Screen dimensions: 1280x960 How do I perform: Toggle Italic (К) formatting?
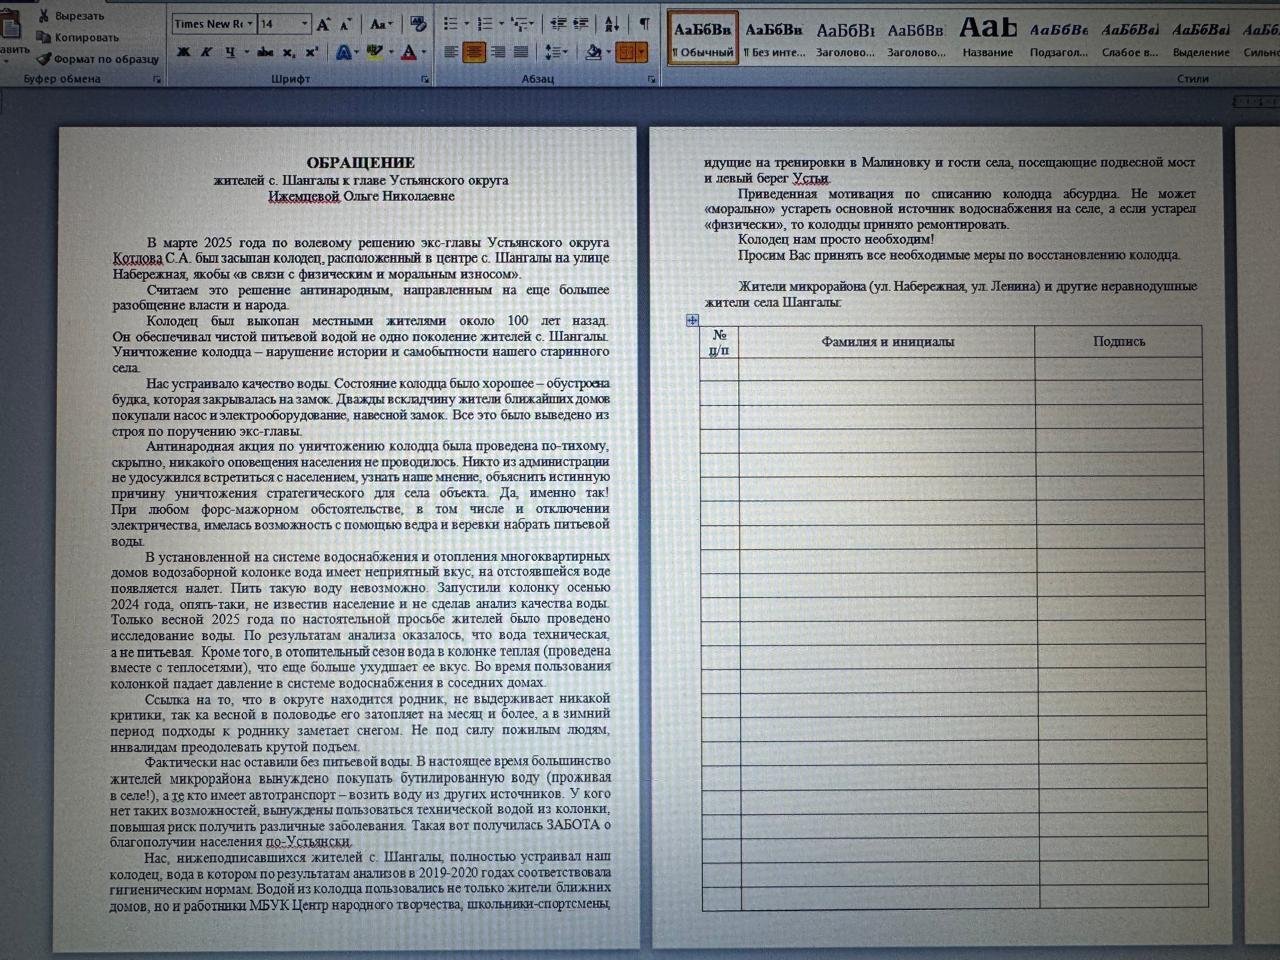click(x=207, y=52)
